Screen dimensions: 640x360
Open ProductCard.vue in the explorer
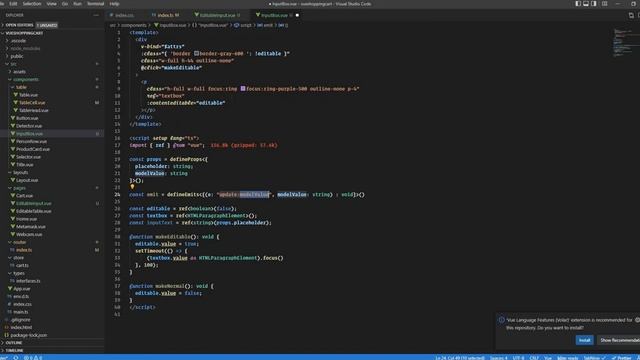(x=33, y=149)
